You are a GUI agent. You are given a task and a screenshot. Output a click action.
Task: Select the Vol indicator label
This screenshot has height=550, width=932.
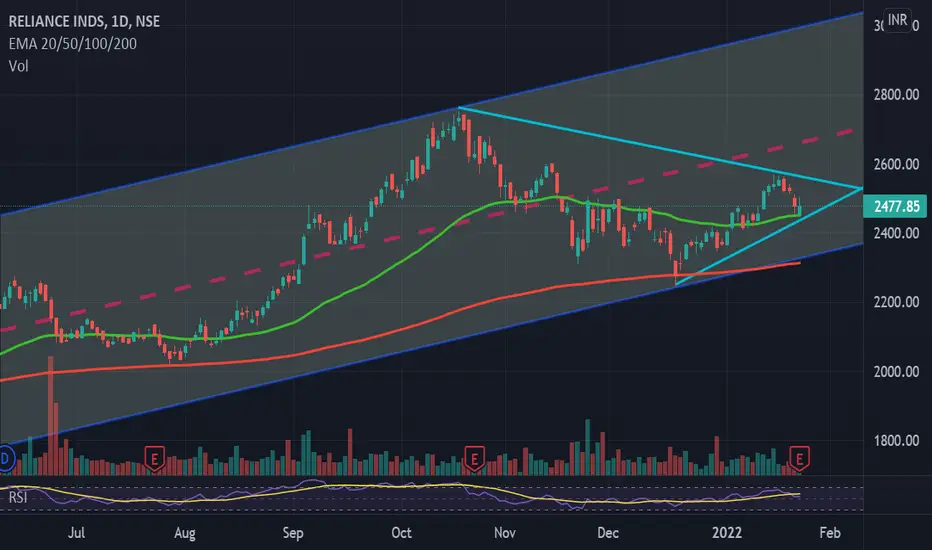pos(18,66)
